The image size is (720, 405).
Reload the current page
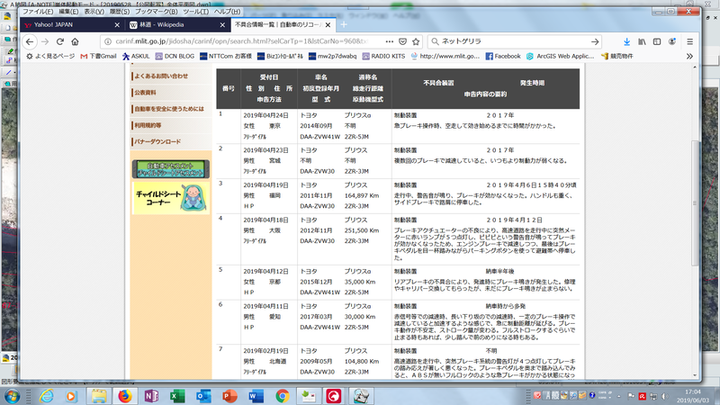tap(60, 42)
